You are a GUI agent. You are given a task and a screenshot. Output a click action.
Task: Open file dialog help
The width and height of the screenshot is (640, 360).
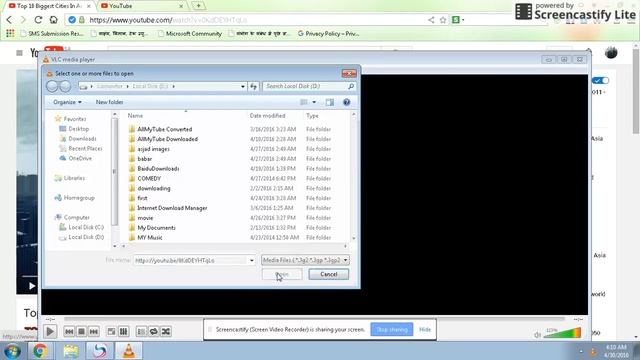[347, 102]
